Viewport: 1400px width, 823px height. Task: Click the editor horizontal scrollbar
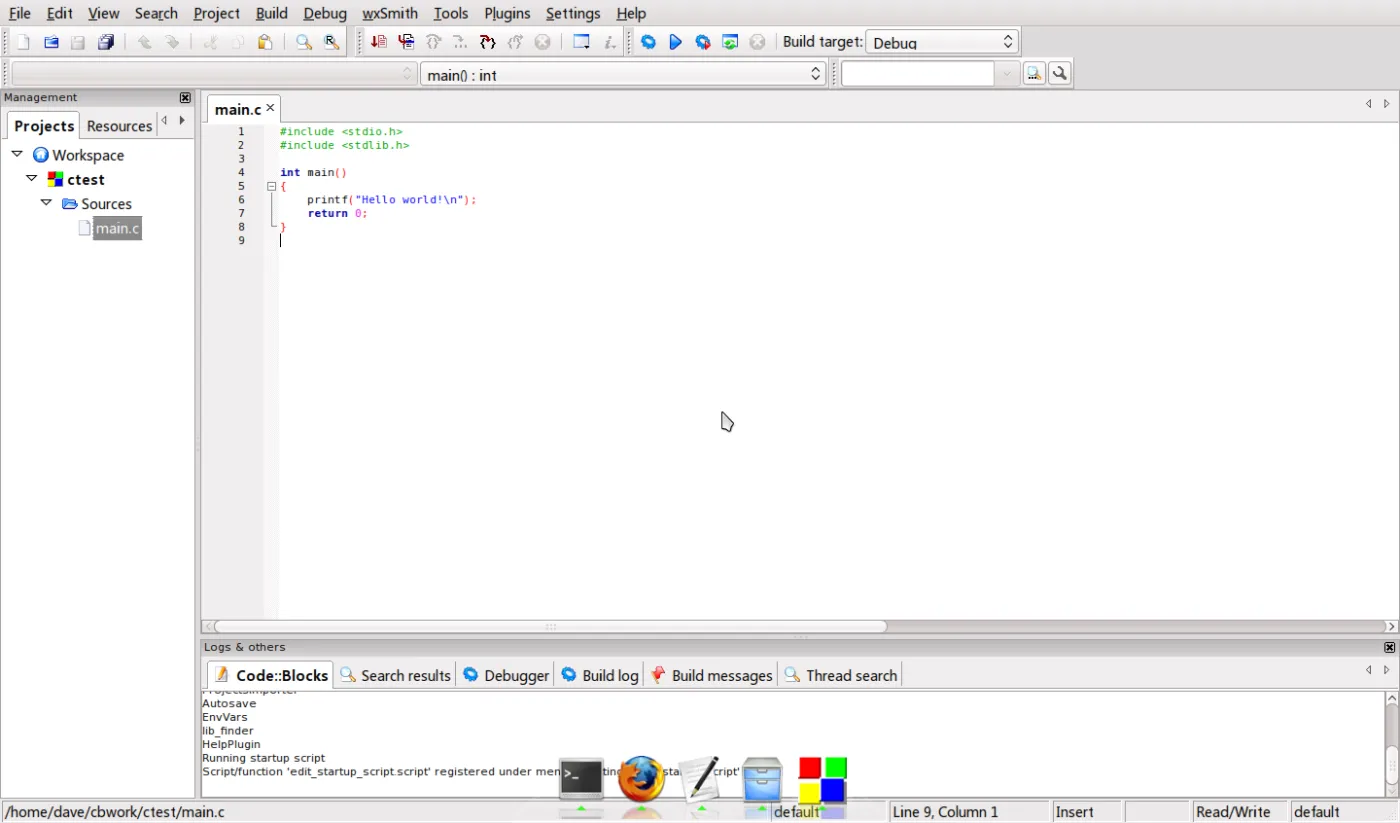pyautogui.click(x=551, y=626)
